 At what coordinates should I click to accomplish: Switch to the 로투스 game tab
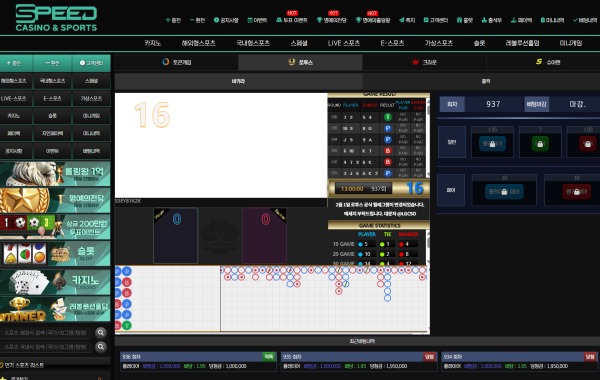300,62
